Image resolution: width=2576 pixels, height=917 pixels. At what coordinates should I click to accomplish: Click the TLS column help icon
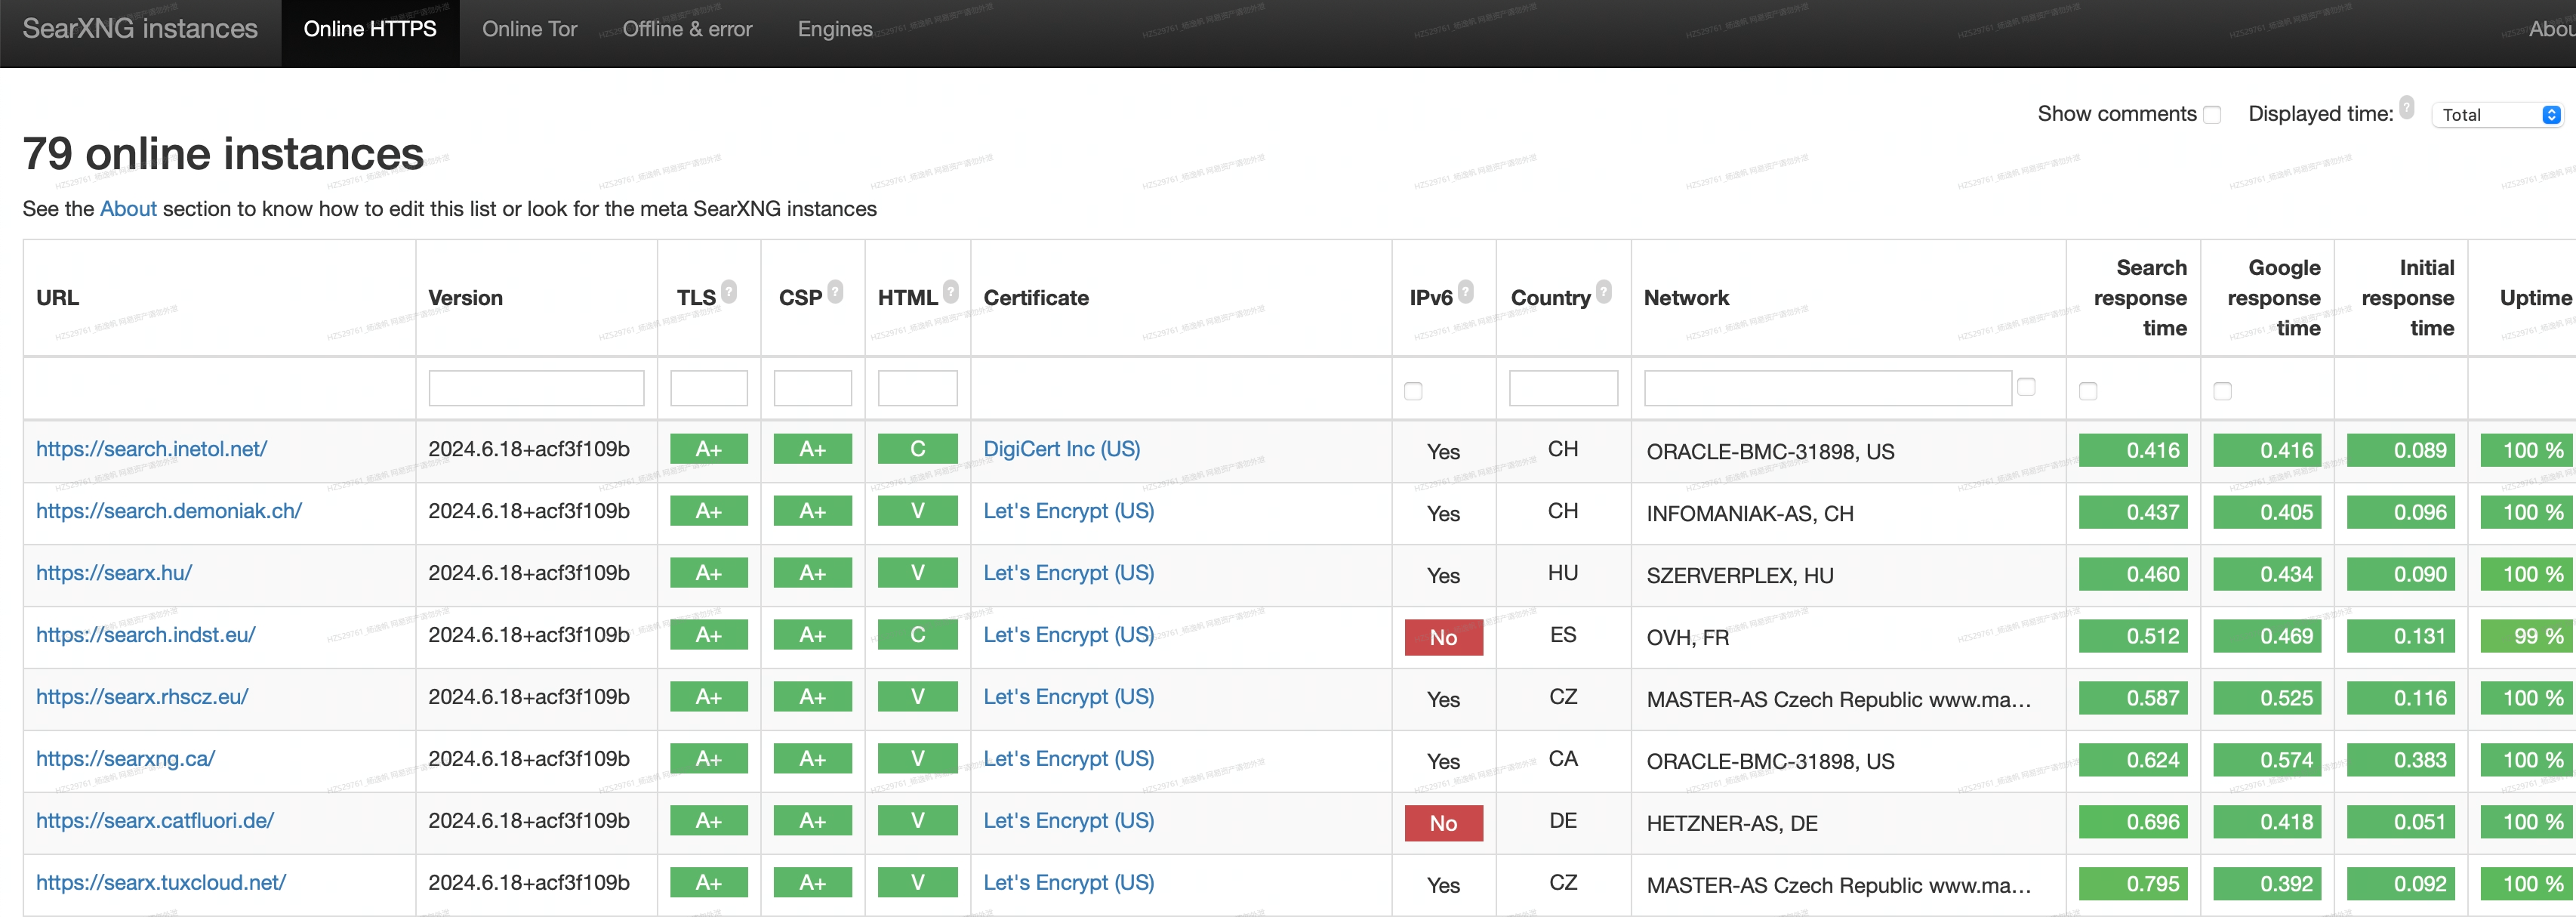coord(730,291)
